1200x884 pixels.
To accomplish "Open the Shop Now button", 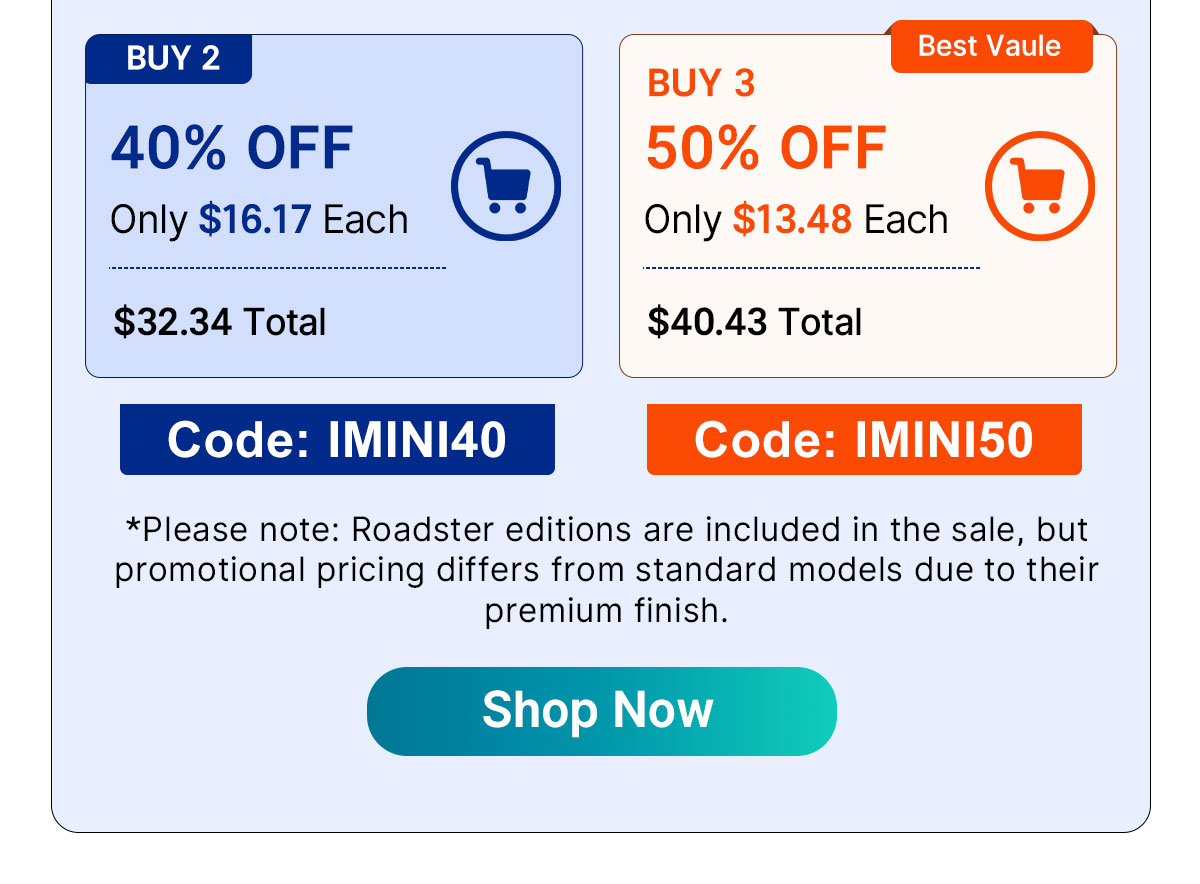I will [x=602, y=711].
